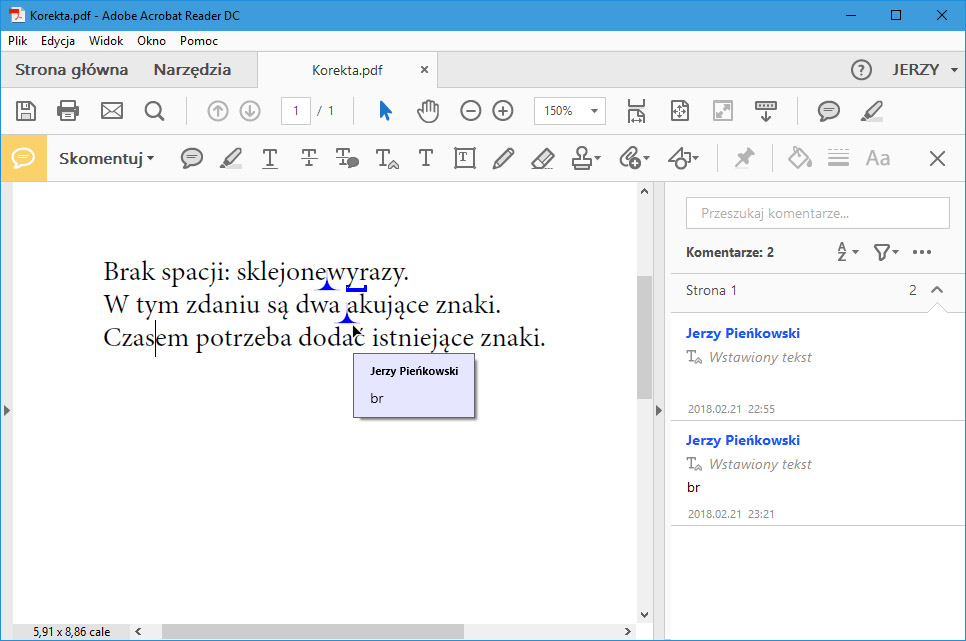
Task: Click the Save file icon
Action: tap(27, 111)
